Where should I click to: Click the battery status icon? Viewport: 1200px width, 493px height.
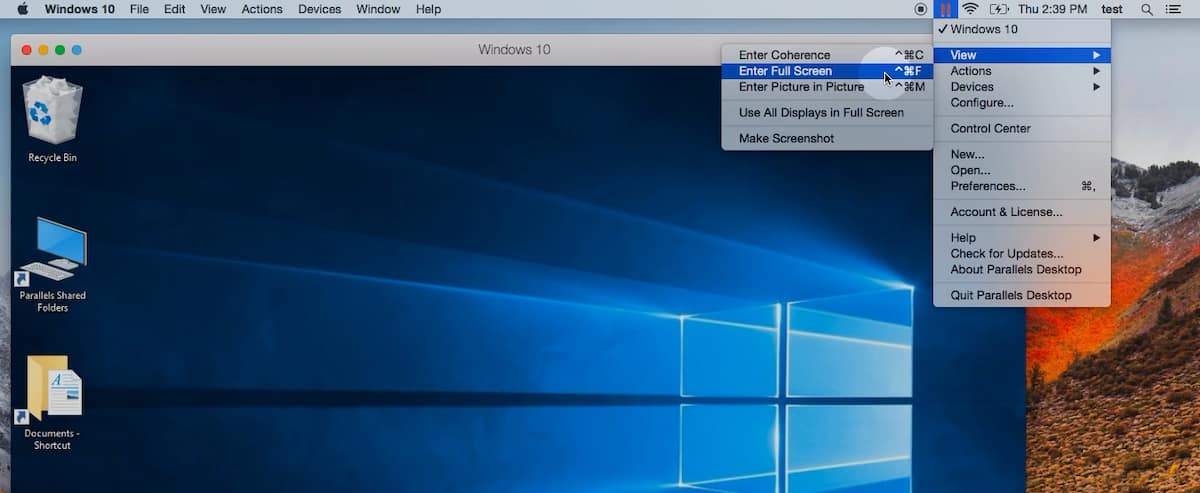999,9
